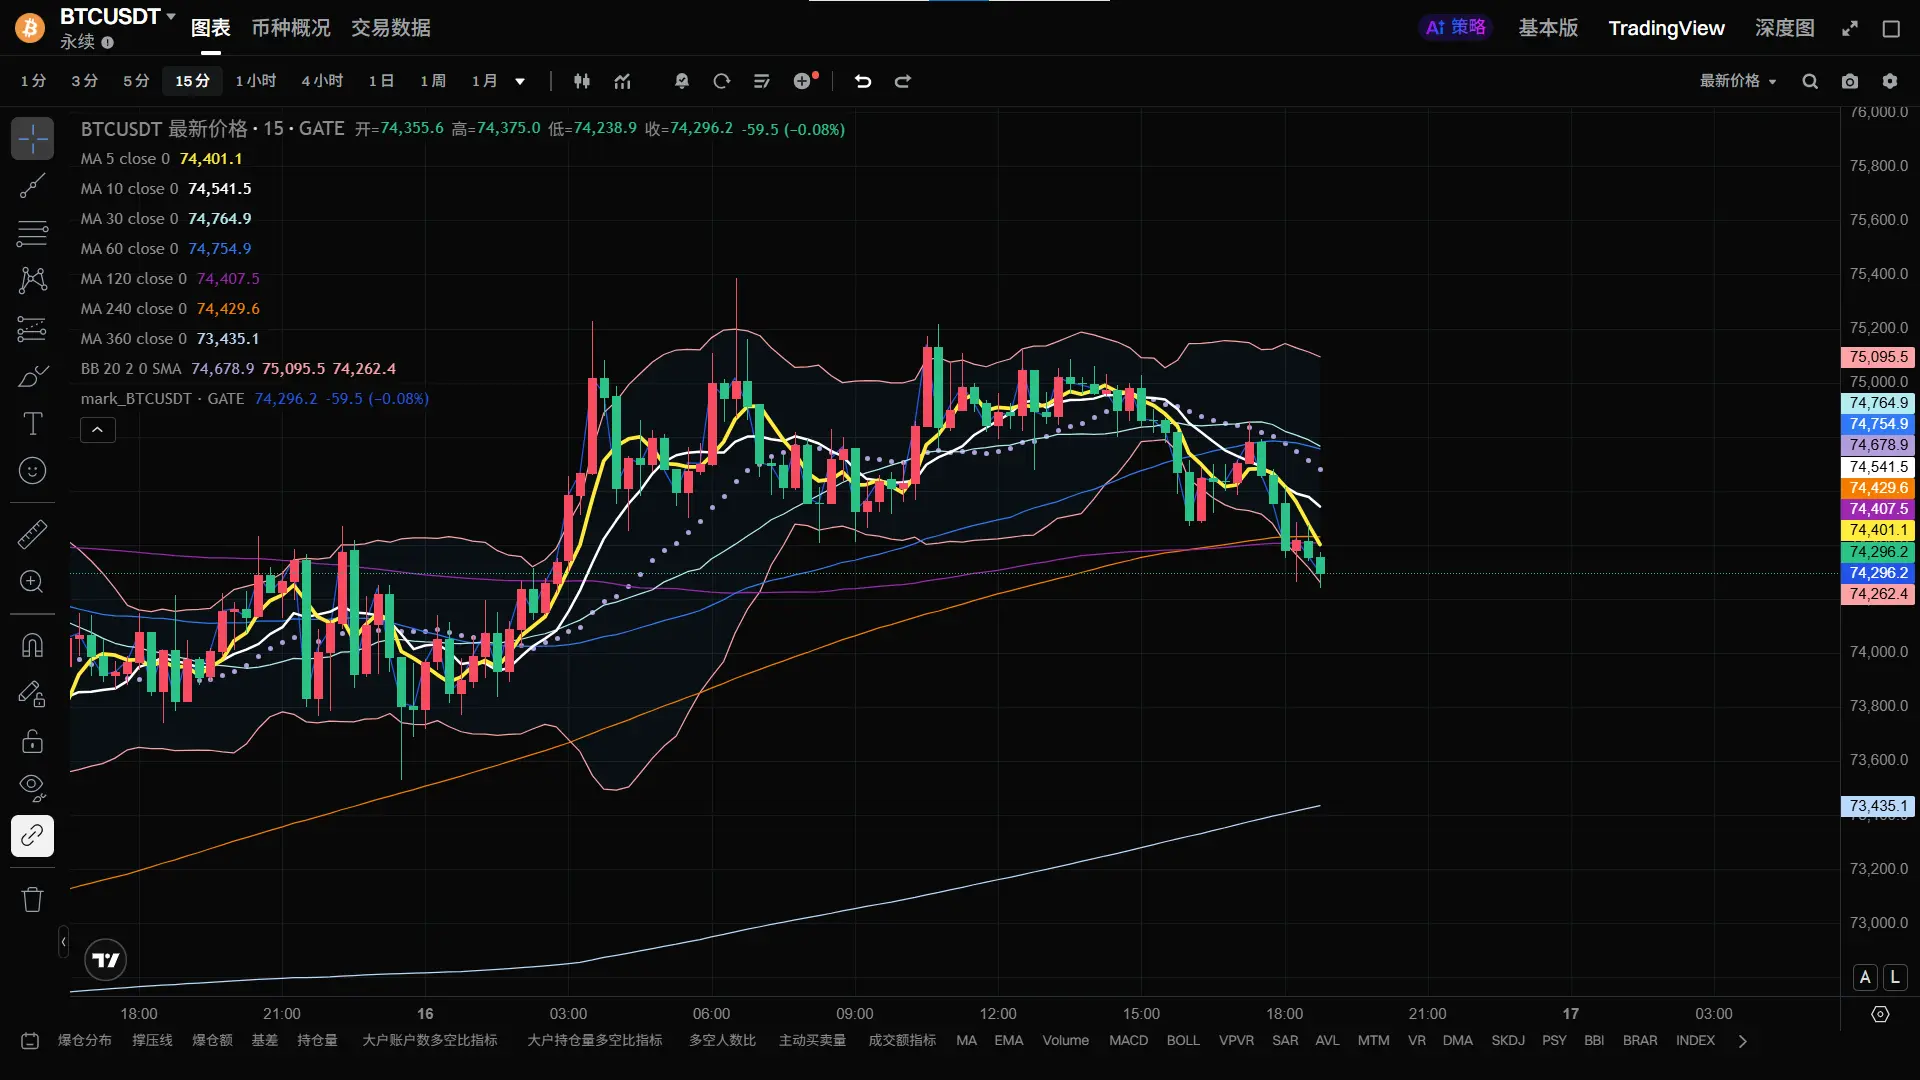The width and height of the screenshot is (1920, 1080).
Task: Collapse the indicator legend with the chevron button
Action: (x=98, y=430)
